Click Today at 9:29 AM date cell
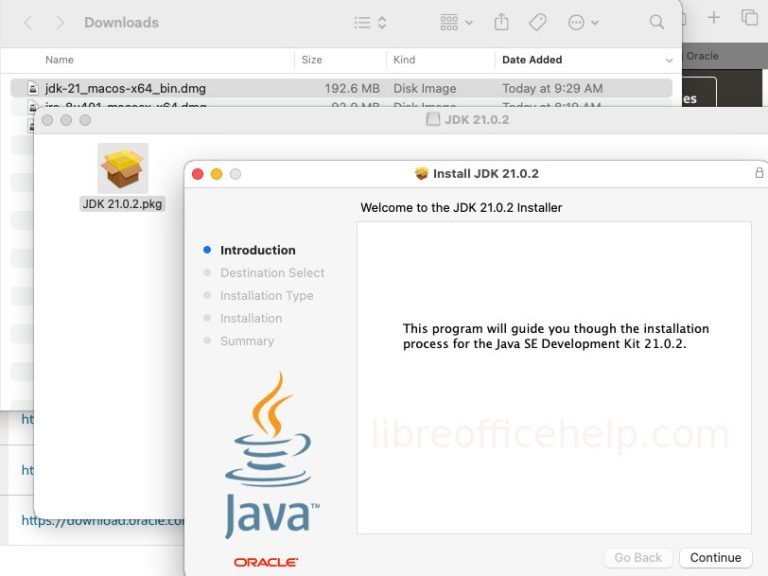Viewport: 768px width, 576px height. click(x=552, y=88)
